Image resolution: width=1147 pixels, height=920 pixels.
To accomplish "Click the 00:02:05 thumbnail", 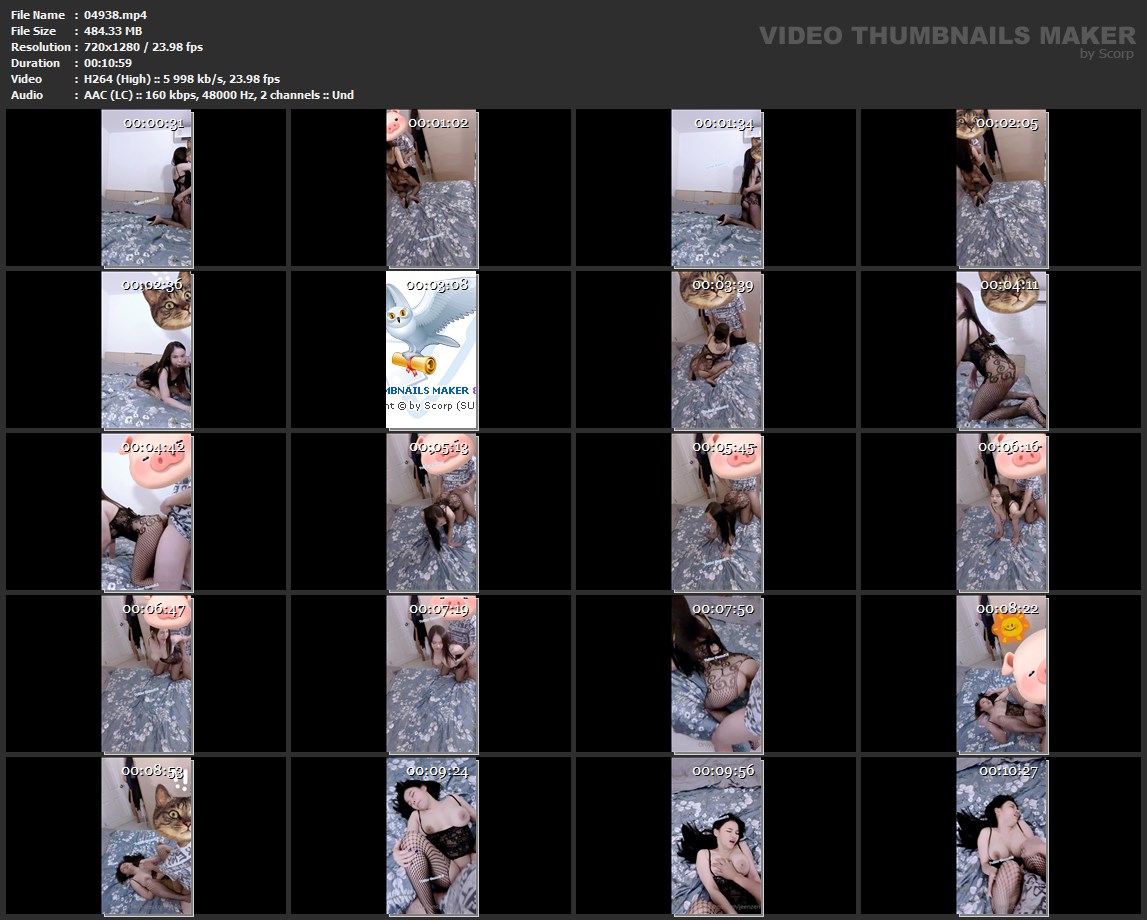I will pos(1001,188).
